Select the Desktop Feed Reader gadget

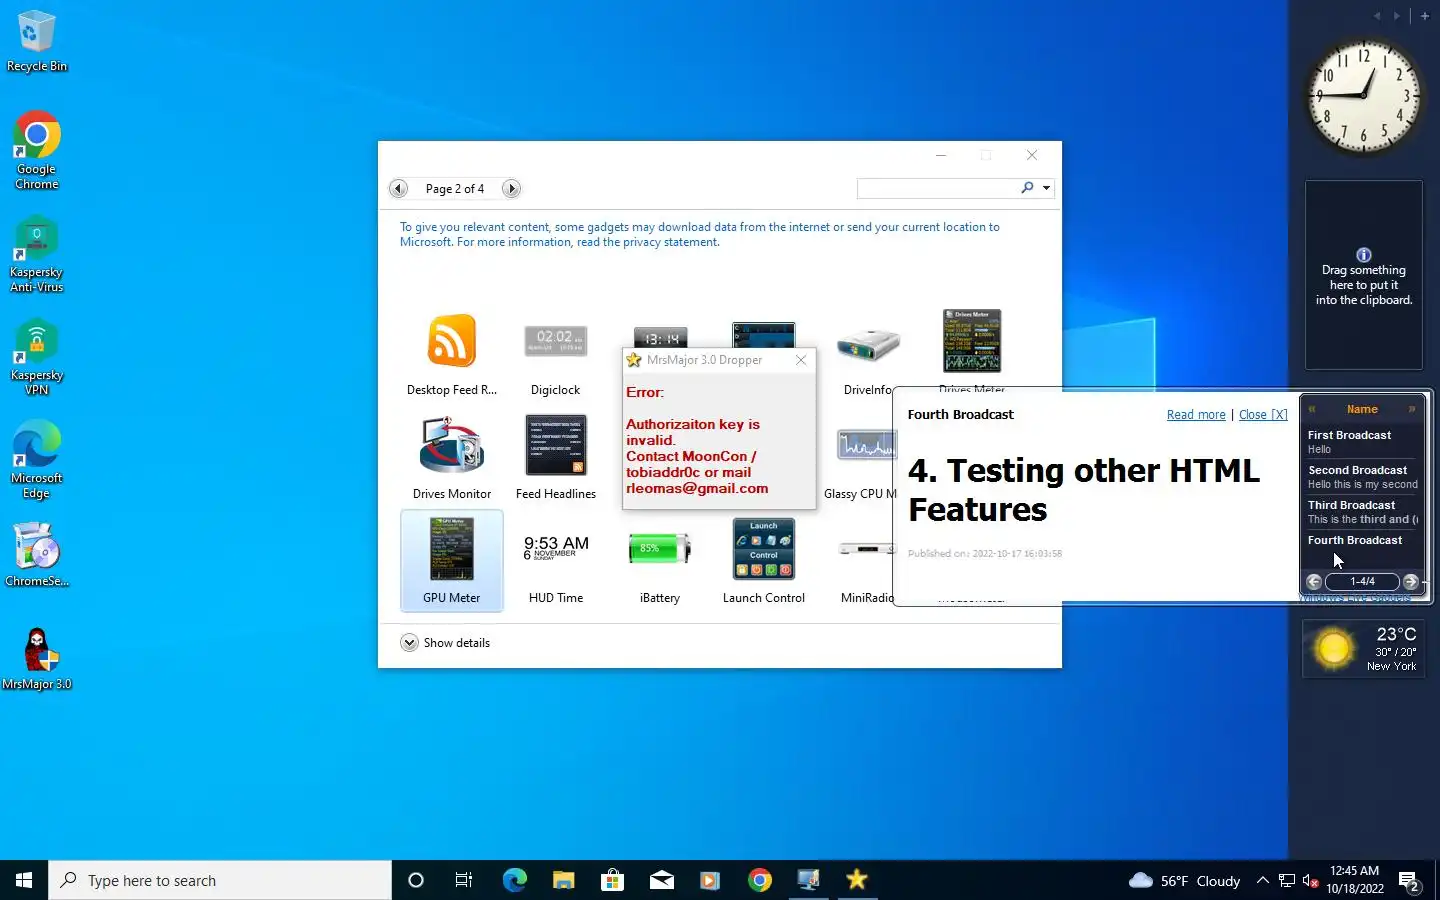point(452,354)
